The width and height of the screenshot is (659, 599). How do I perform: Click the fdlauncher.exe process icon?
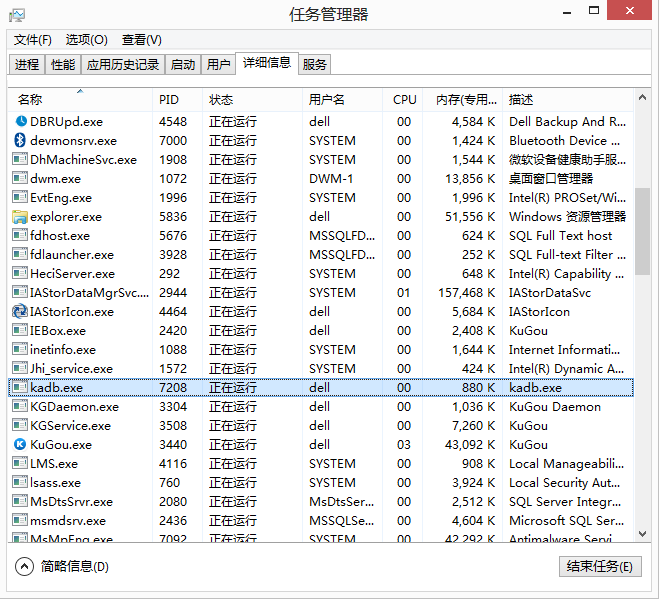[x=20, y=254]
